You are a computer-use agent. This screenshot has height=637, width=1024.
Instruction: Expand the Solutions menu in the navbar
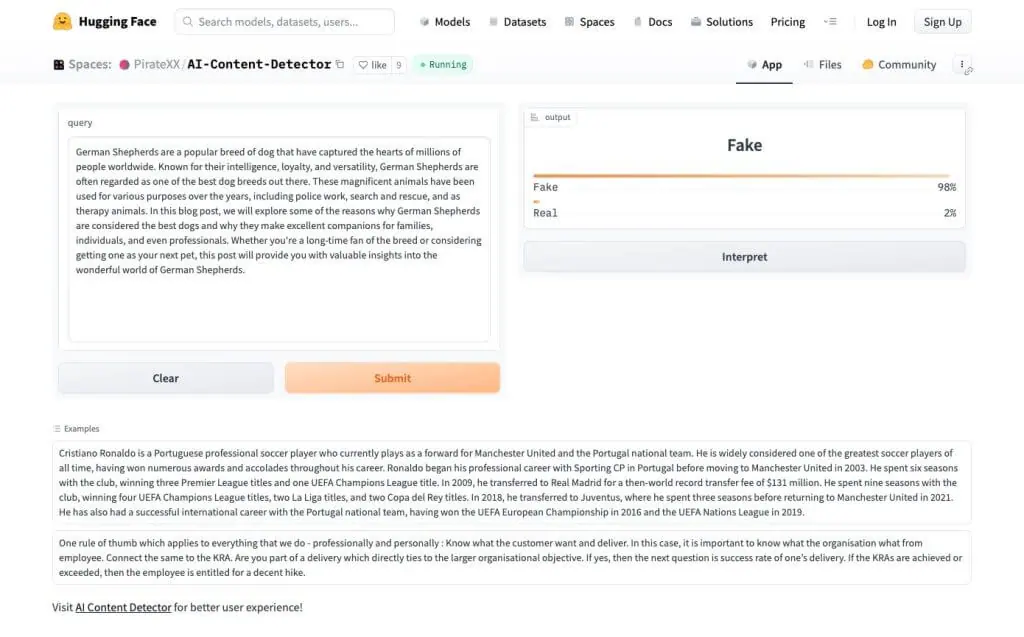pos(721,22)
